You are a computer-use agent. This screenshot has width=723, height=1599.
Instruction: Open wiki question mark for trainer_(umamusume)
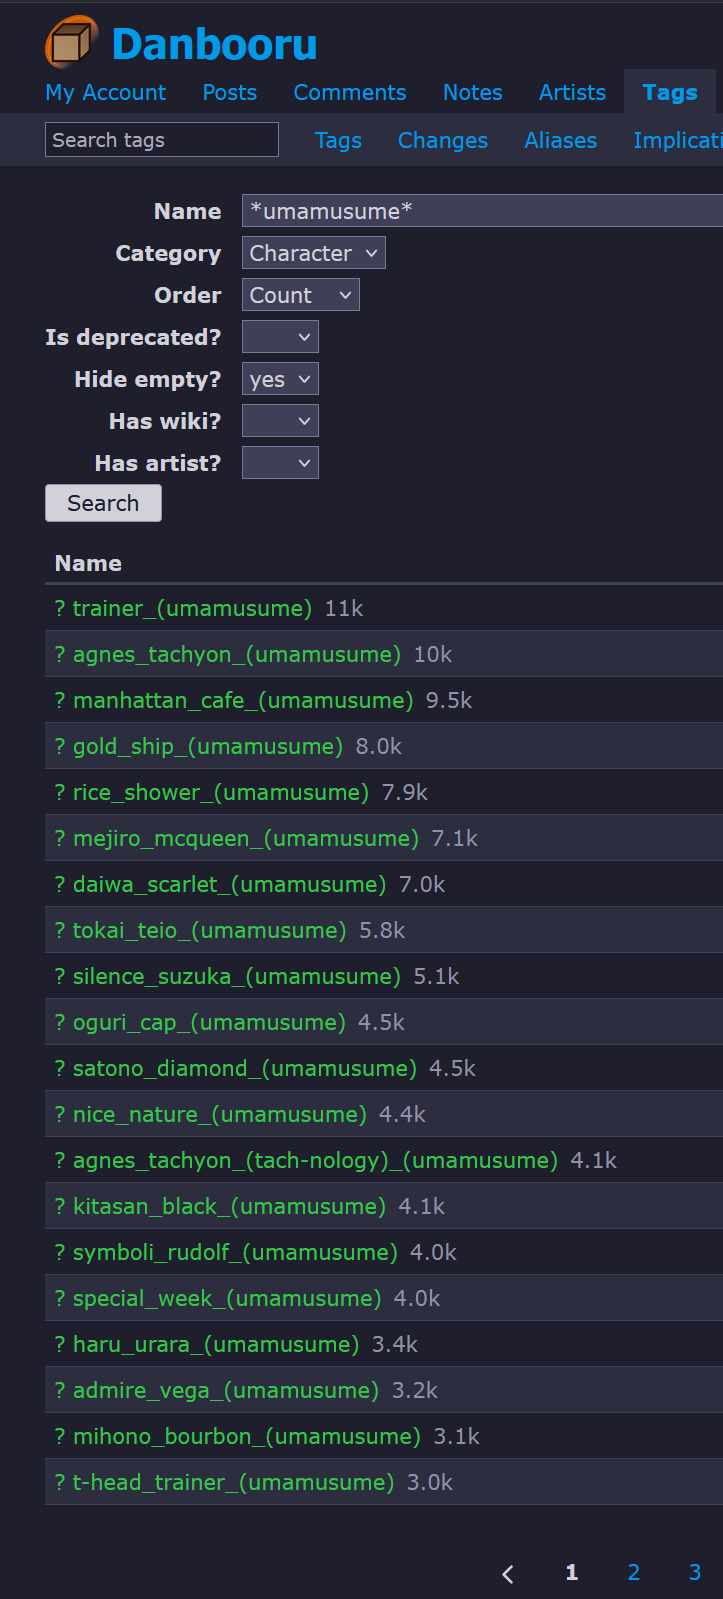coord(60,608)
